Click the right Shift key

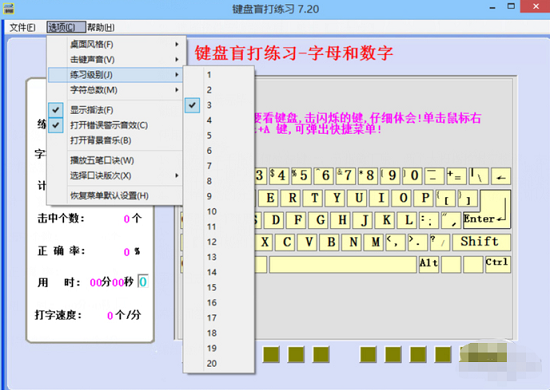click(481, 242)
